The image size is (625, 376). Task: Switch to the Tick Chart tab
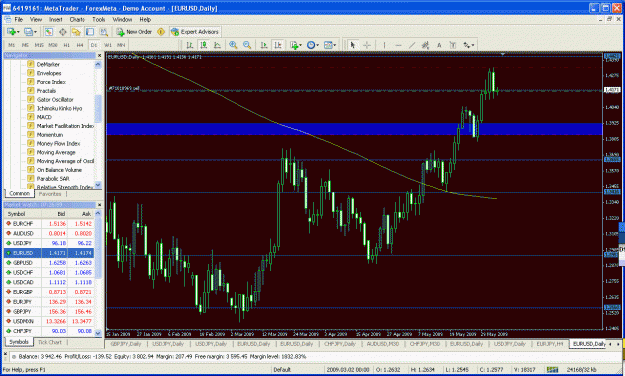pos(50,342)
